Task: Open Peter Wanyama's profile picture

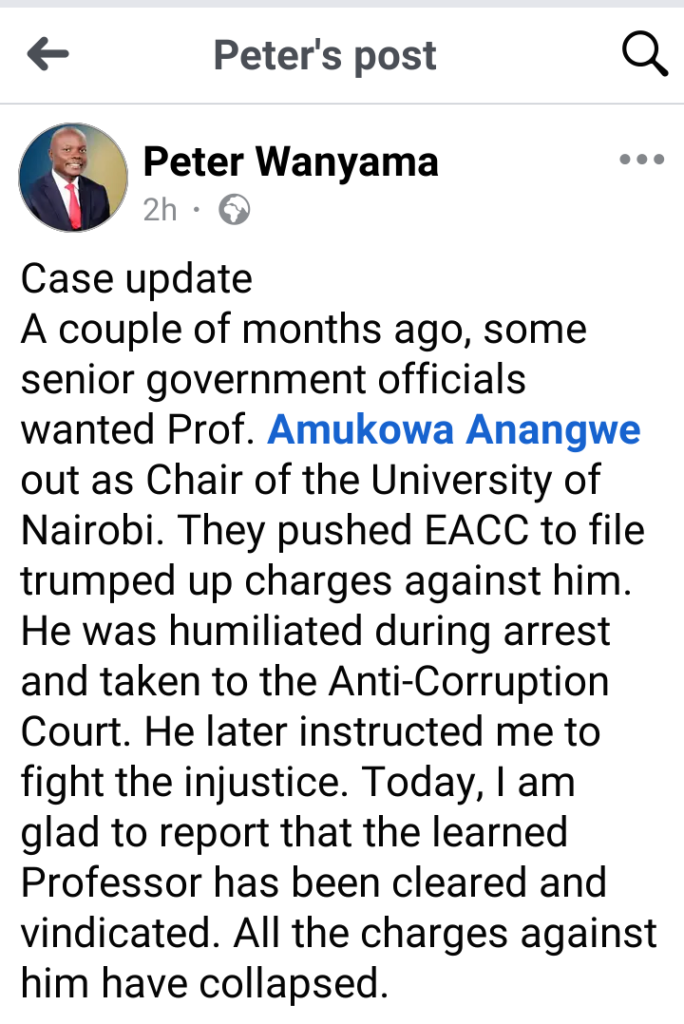Action: tap(73, 179)
